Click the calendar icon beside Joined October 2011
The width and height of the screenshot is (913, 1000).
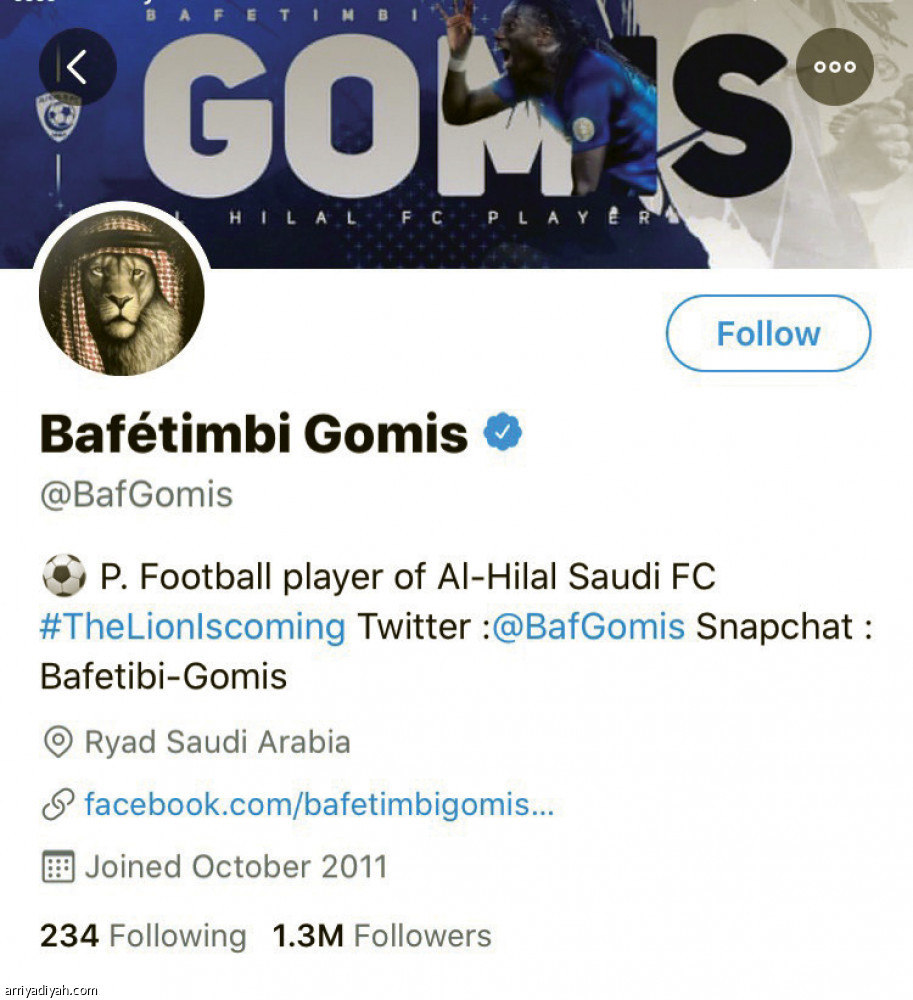click(58, 867)
